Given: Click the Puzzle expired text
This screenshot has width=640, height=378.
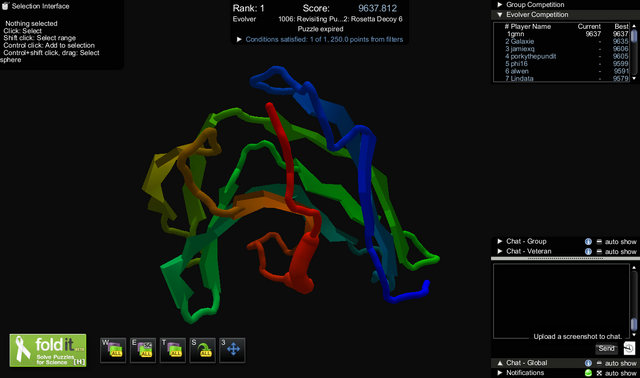Looking at the screenshot, I should [x=320, y=29].
